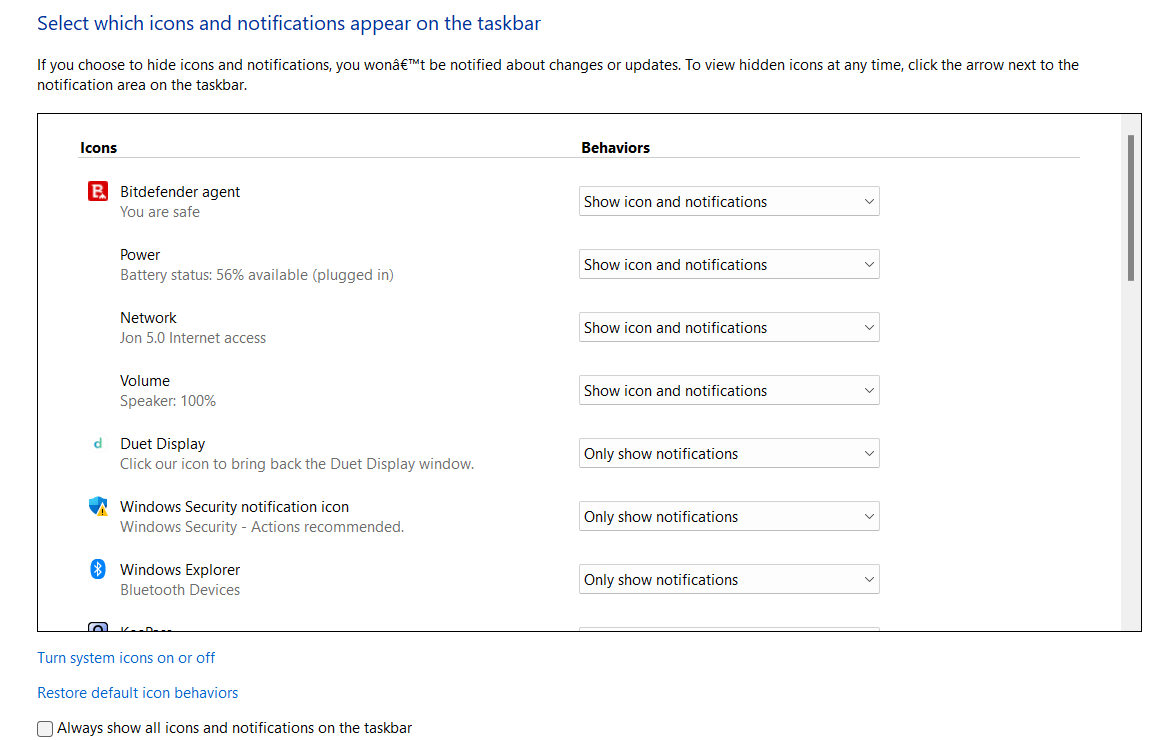Image resolution: width=1175 pixels, height=740 pixels.
Task: Select the 'You are safe' status text
Action: [x=160, y=212]
